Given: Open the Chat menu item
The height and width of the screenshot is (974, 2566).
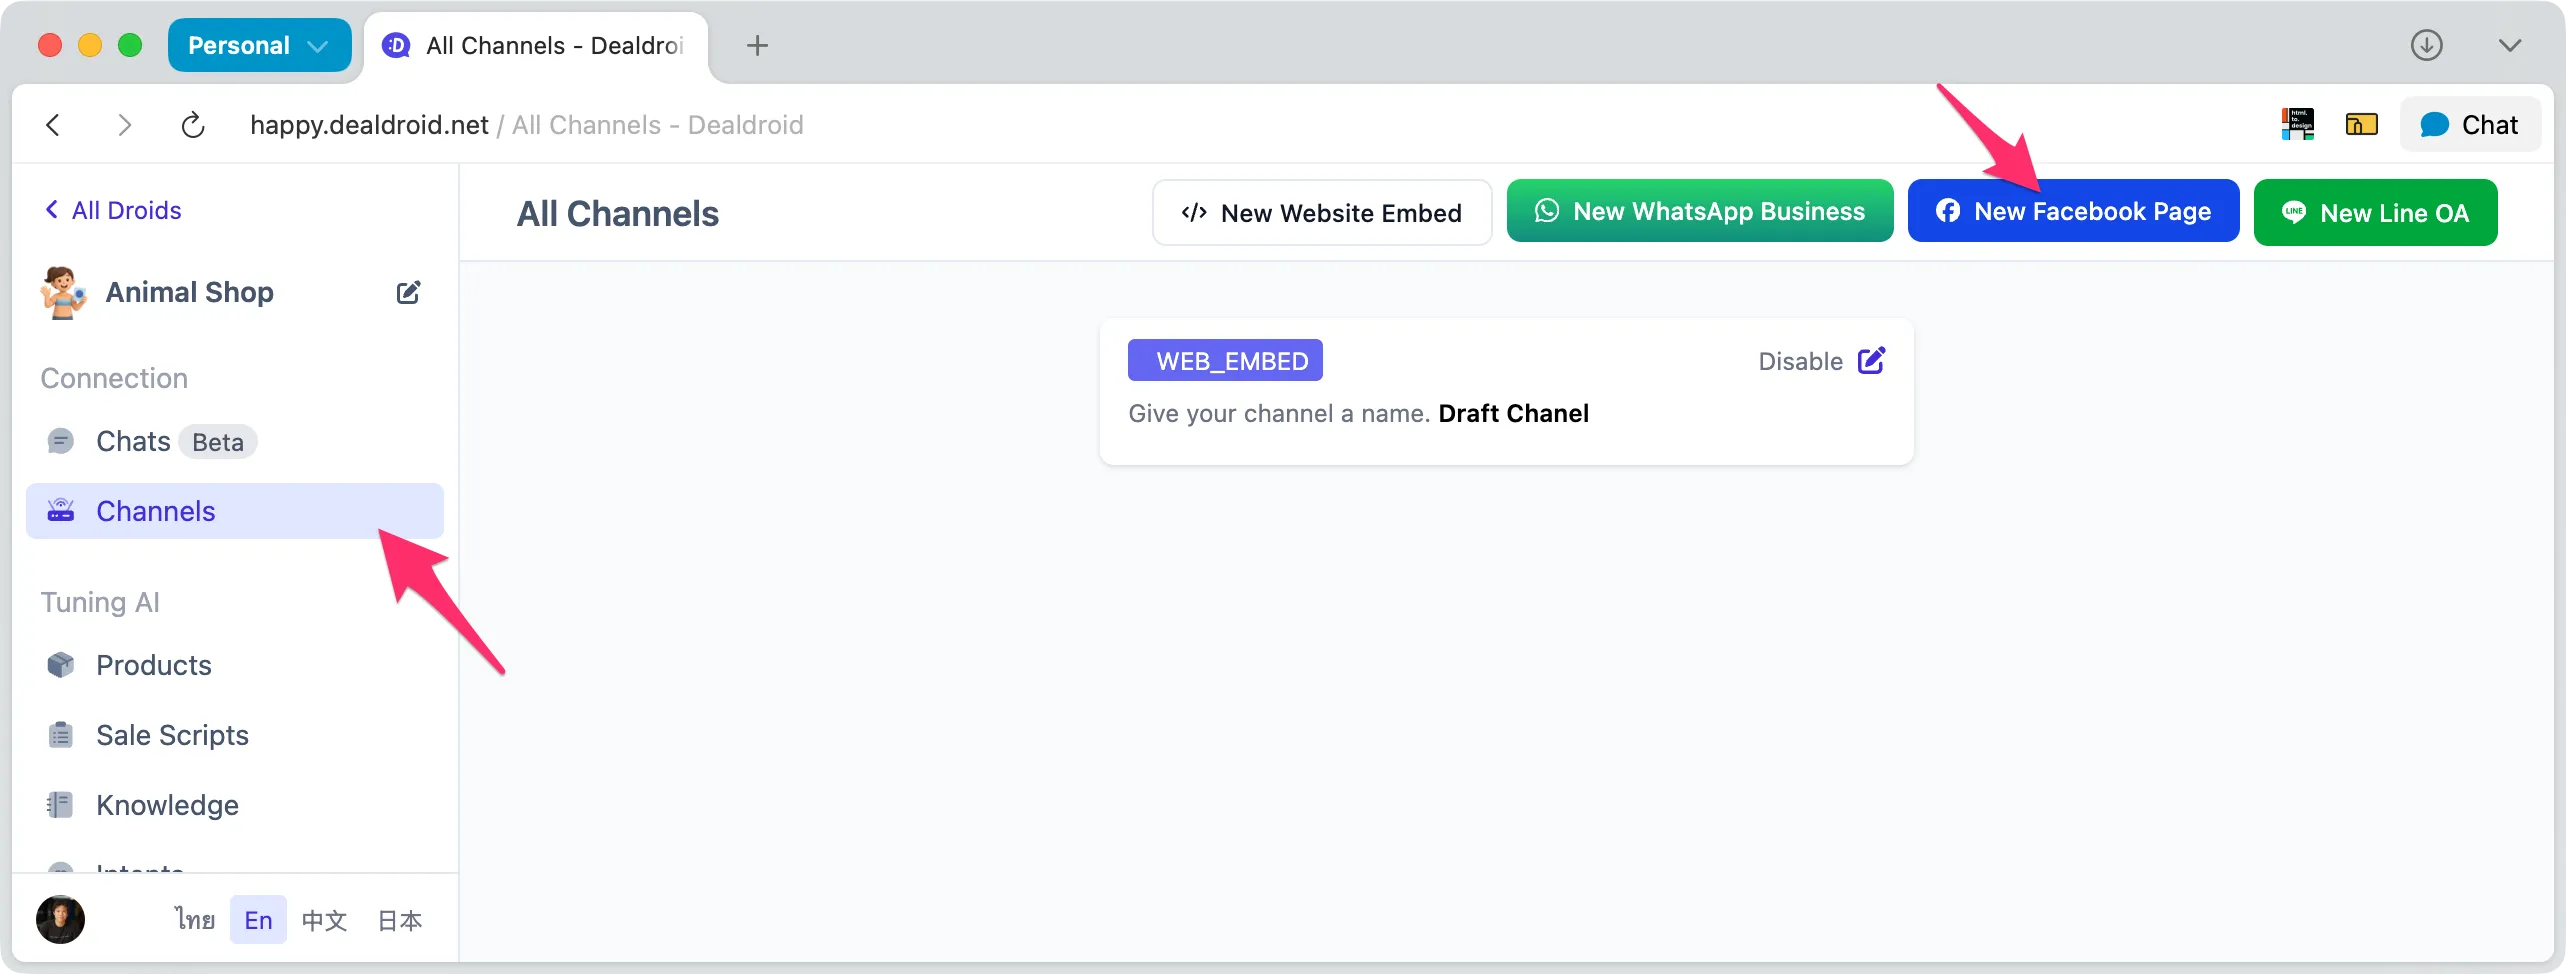Looking at the screenshot, I should pyautogui.click(x=2470, y=123).
